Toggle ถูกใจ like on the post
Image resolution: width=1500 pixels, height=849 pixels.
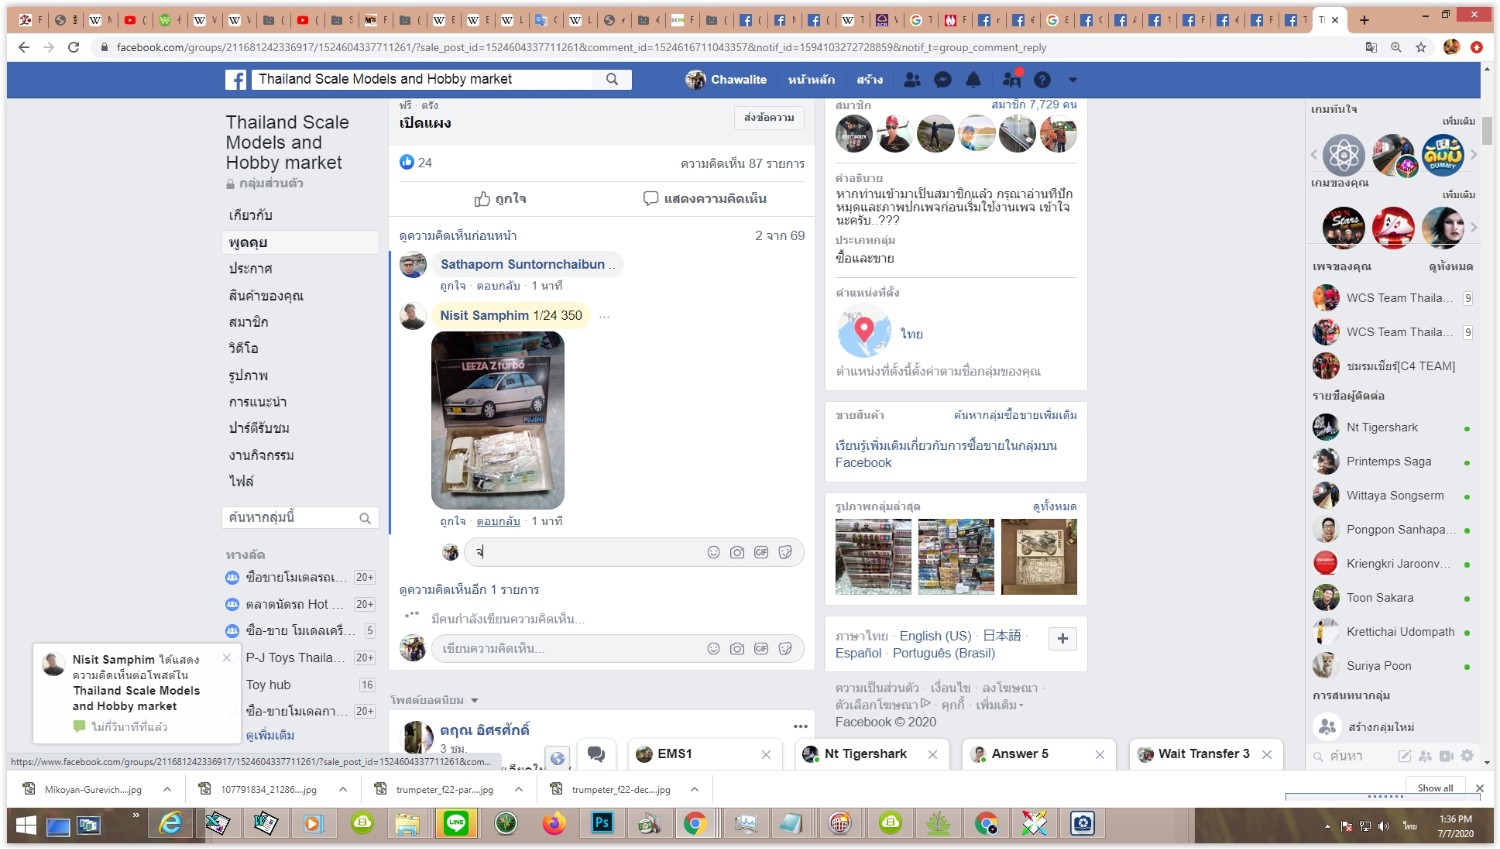pos(500,199)
